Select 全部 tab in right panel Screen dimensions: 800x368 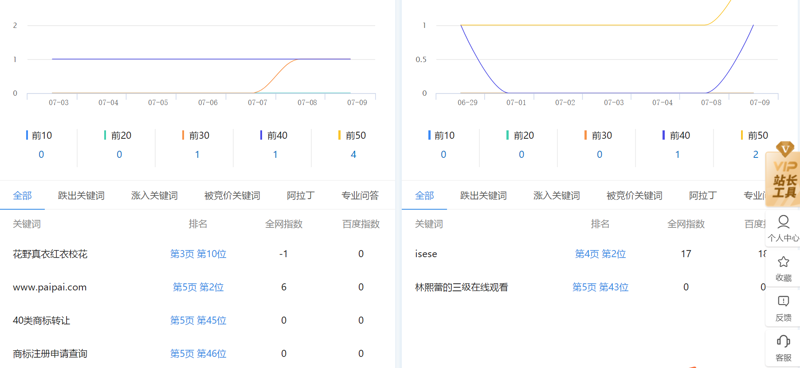point(424,195)
